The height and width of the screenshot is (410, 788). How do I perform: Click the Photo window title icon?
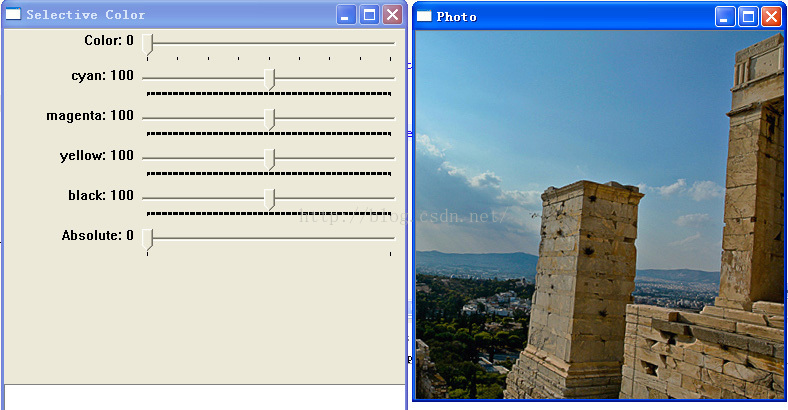click(424, 16)
